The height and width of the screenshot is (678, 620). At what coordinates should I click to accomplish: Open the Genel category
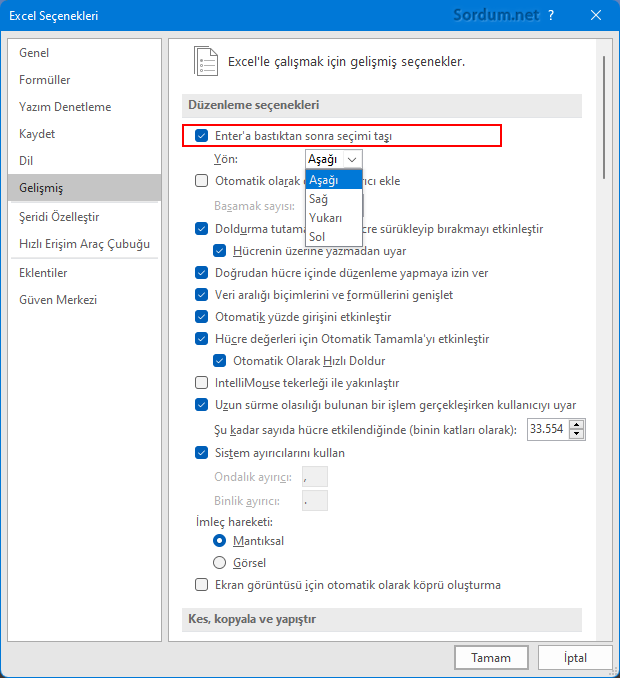click(x=85, y=53)
